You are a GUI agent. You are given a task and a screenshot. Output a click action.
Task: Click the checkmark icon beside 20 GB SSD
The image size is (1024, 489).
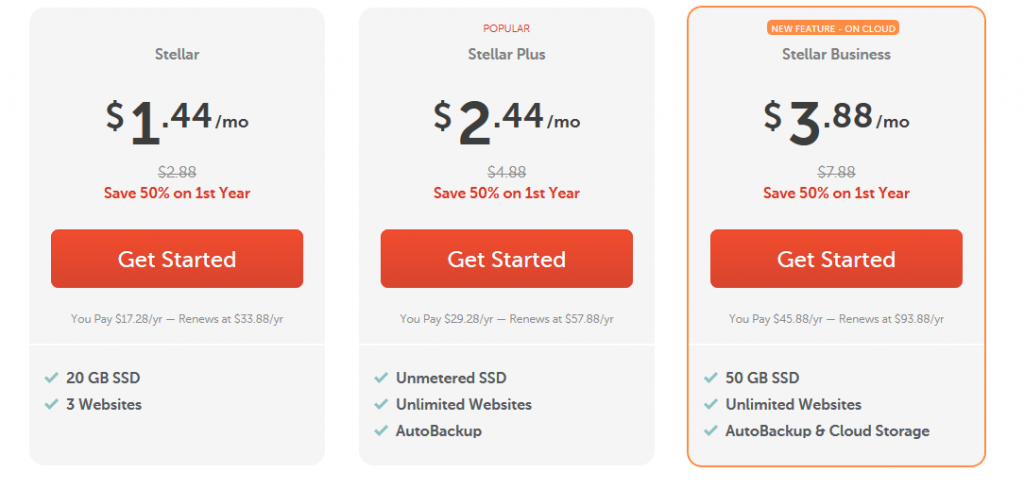click(x=51, y=378)
